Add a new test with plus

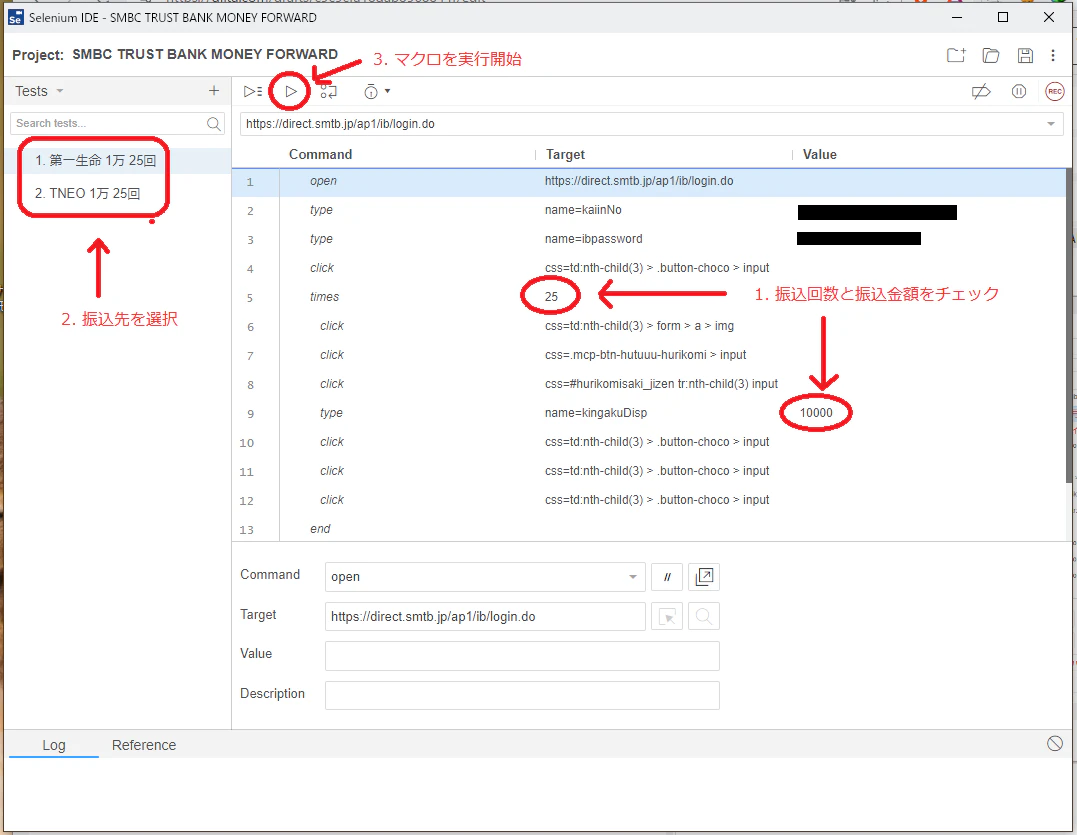pyautogui.click(x=214, y=91)
